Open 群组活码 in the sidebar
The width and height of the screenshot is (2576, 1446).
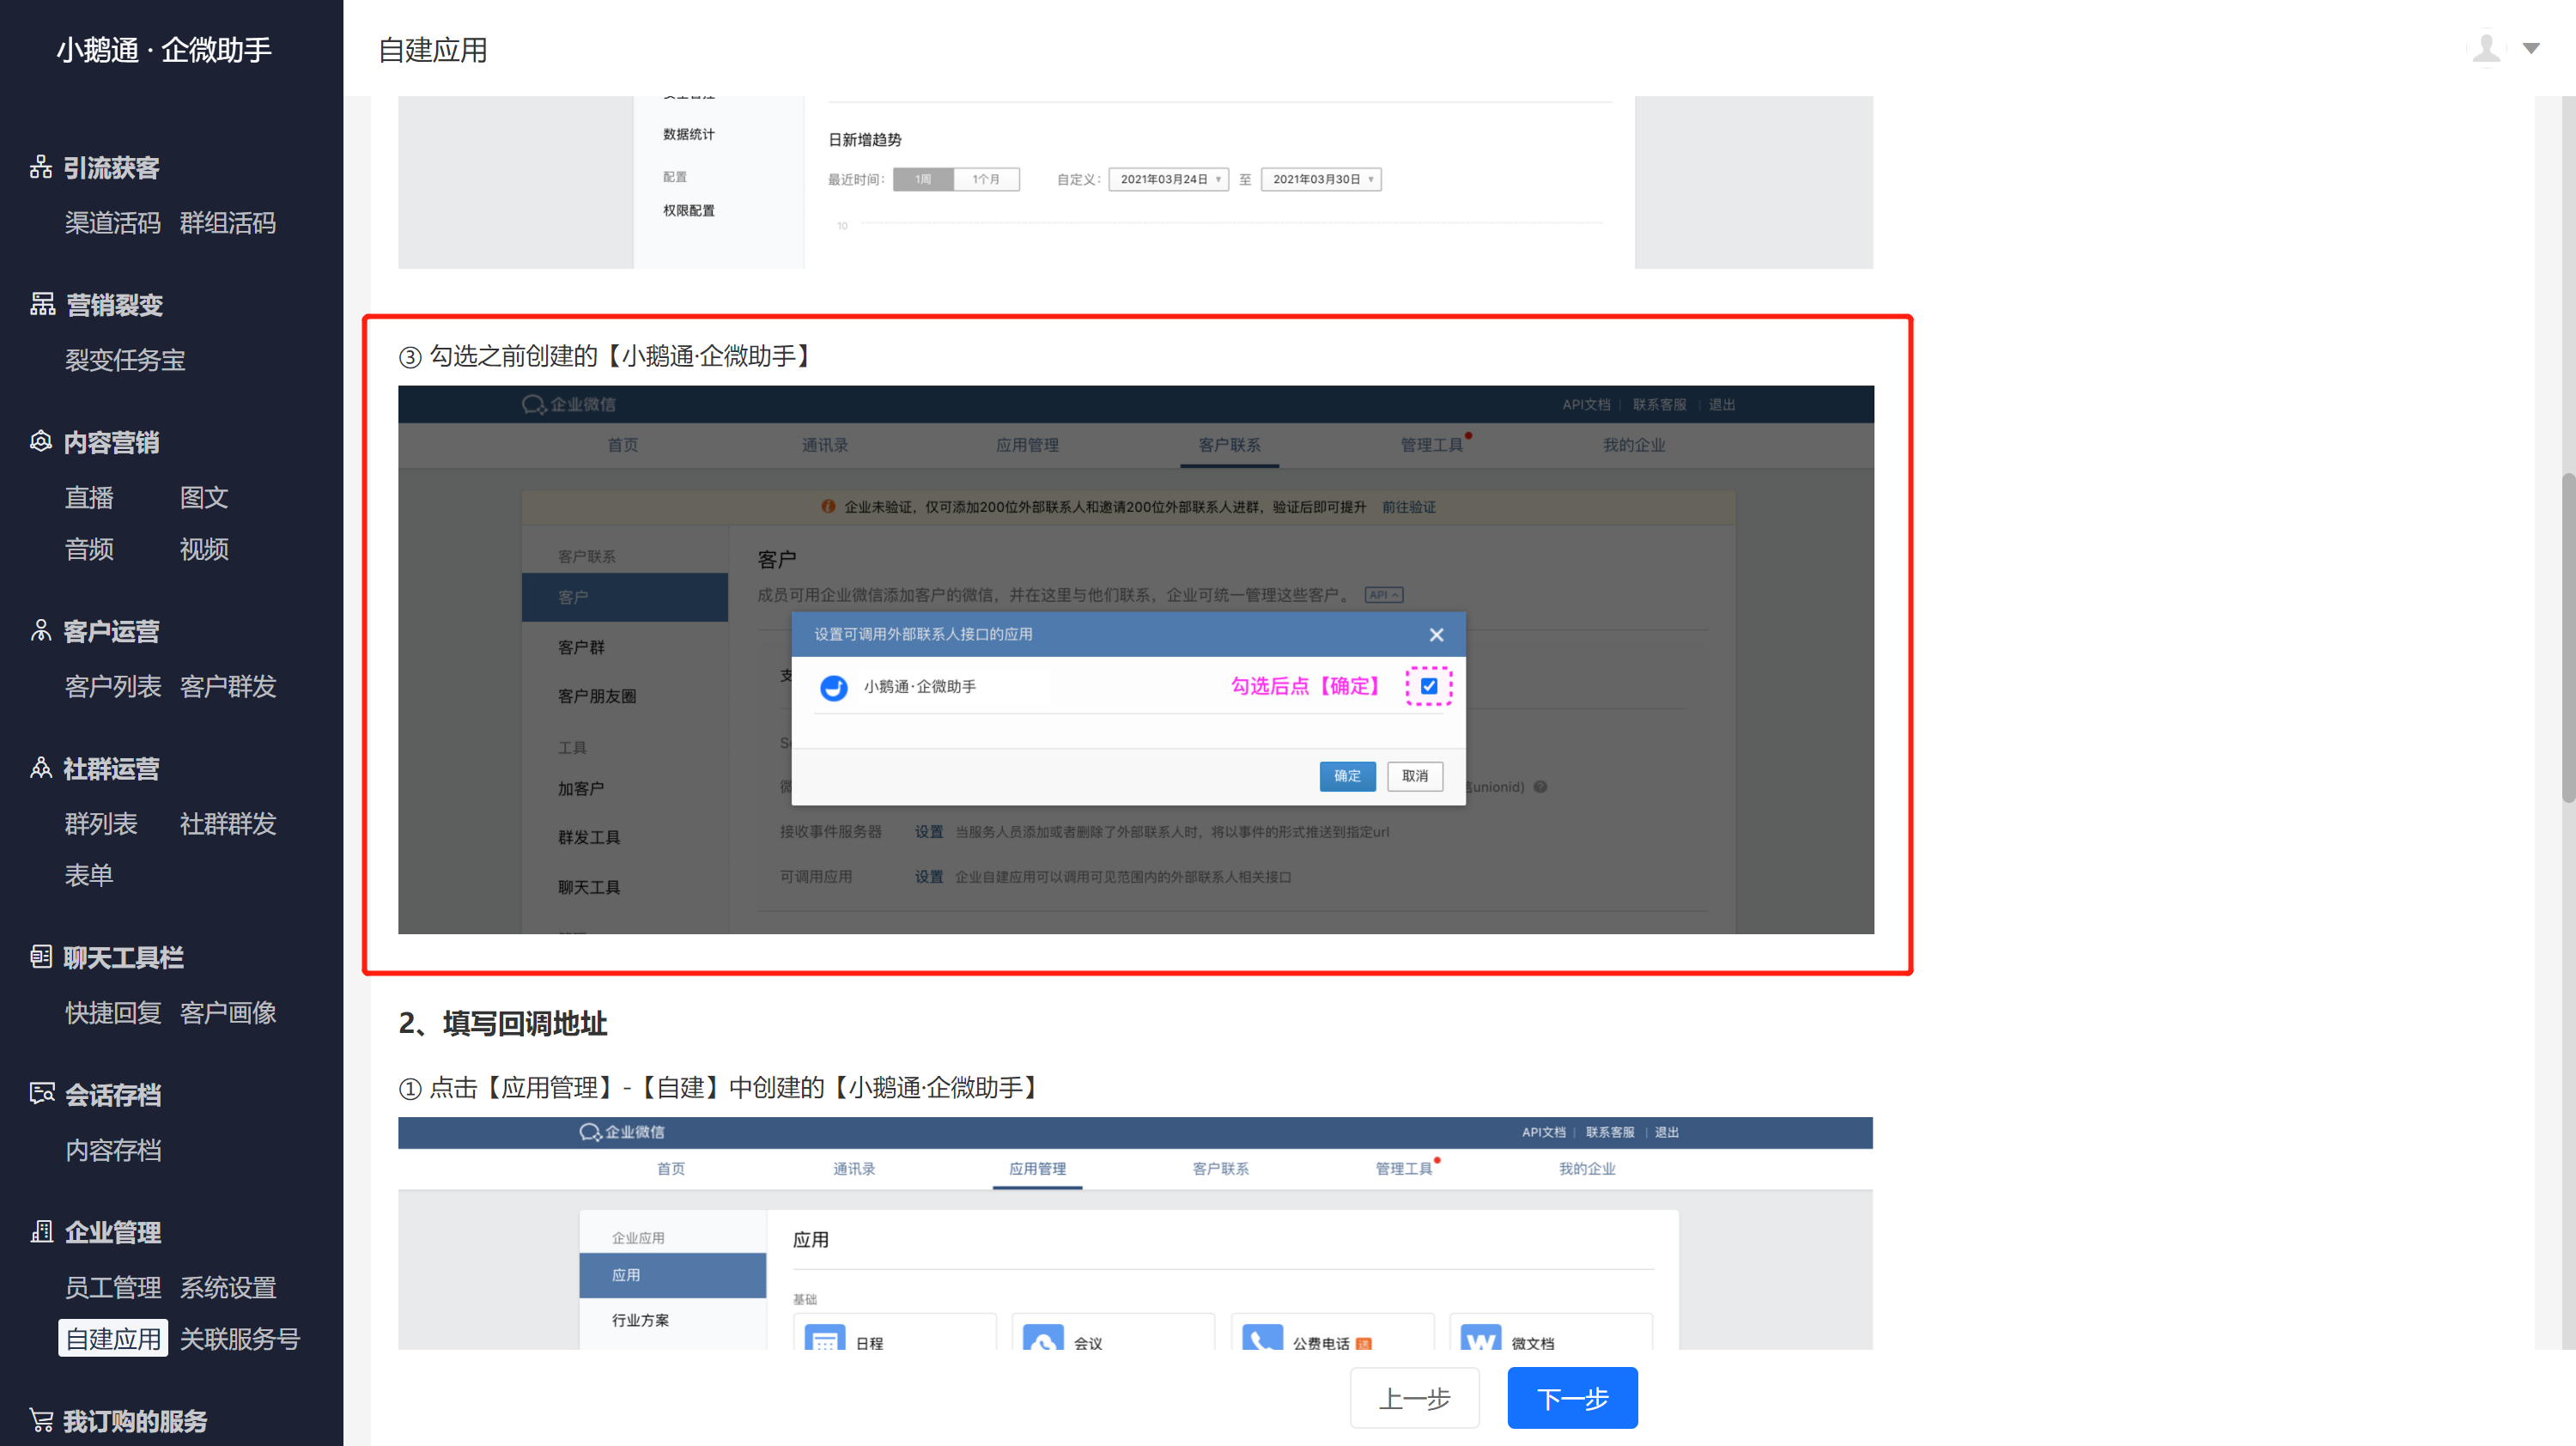click(228, 223)
